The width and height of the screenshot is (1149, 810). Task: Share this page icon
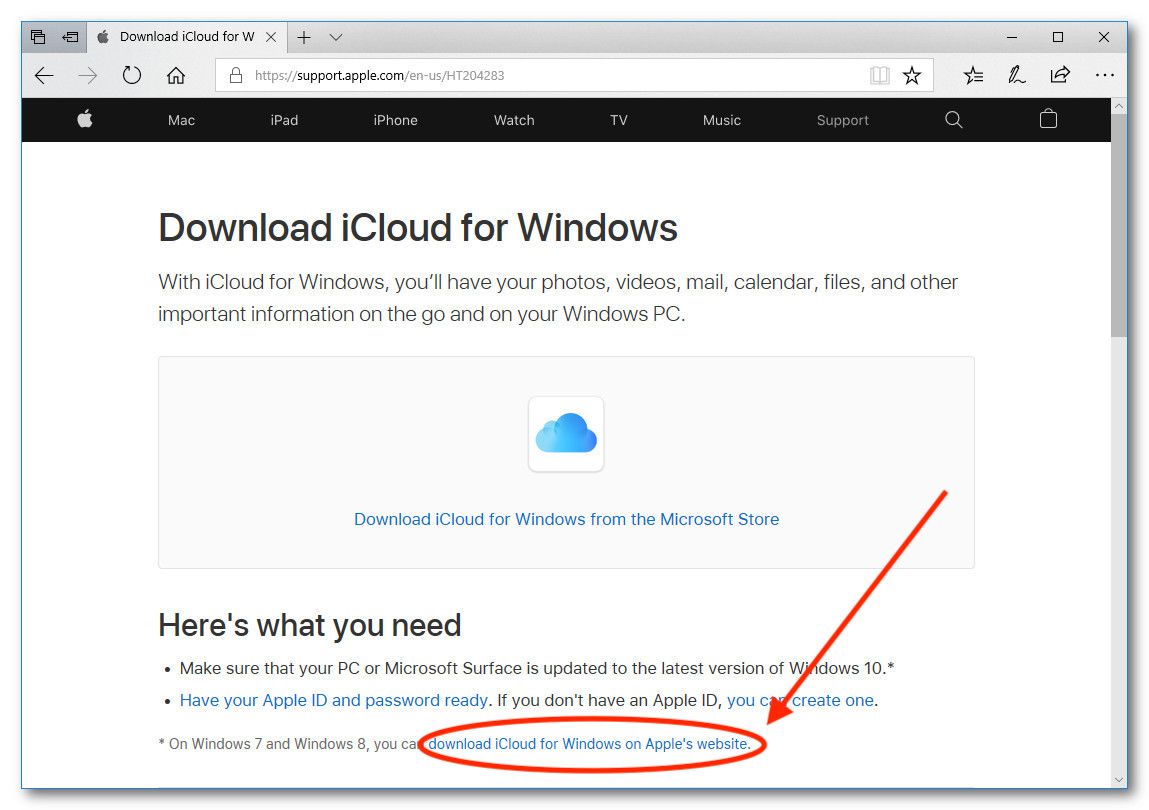pyautogui.click(x=1060, y=75)
